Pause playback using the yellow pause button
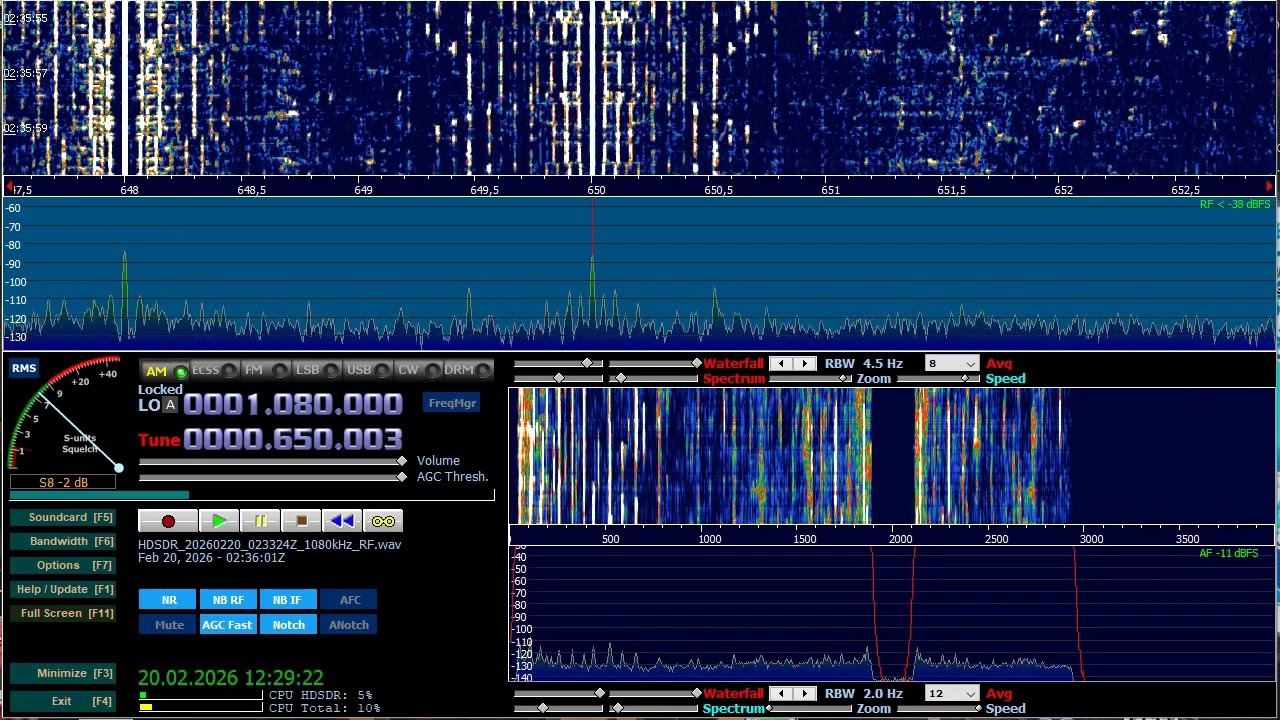 click(x=260, y=521)
